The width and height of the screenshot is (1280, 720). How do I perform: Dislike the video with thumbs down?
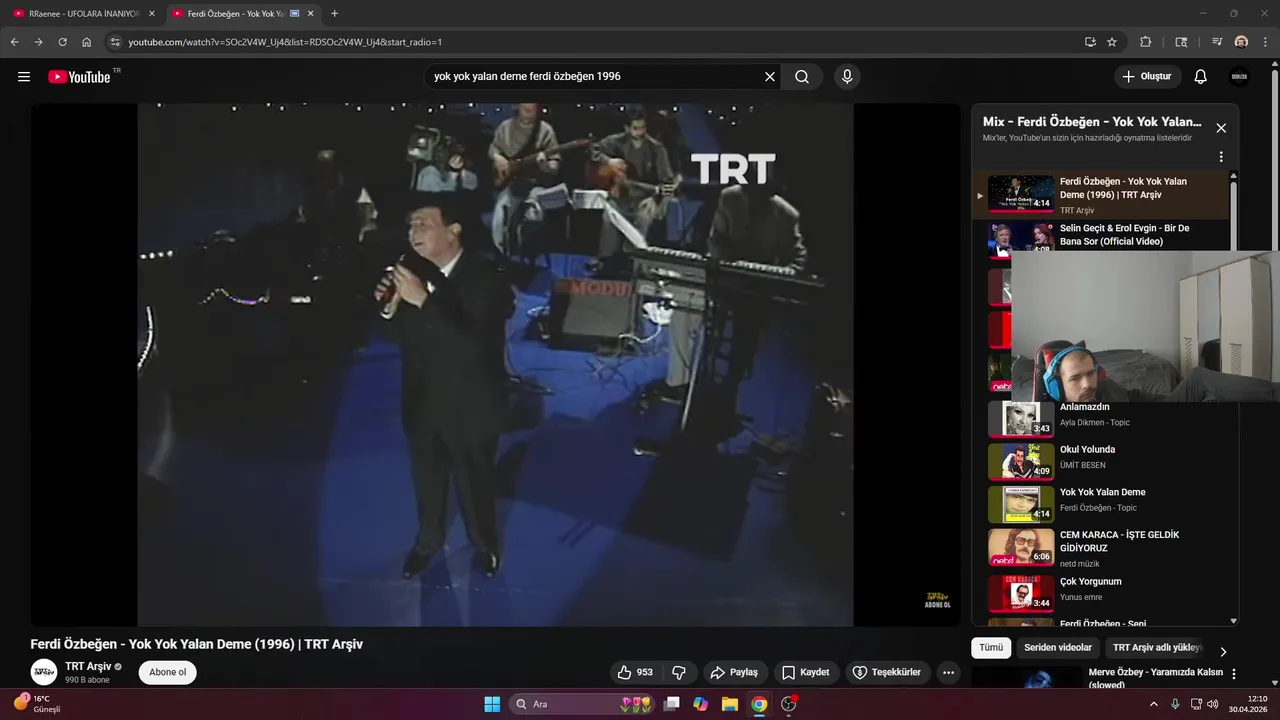coord(679,672)
